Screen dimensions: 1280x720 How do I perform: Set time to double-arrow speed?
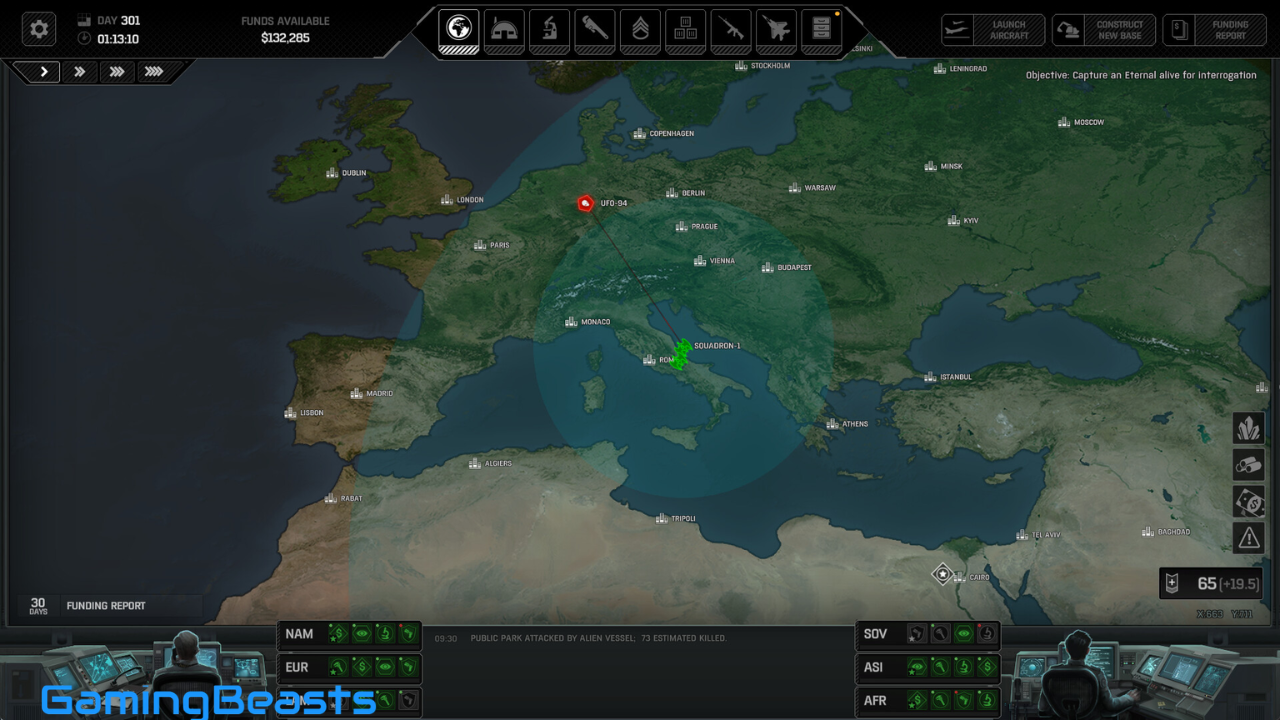click(x=79, y=72)
